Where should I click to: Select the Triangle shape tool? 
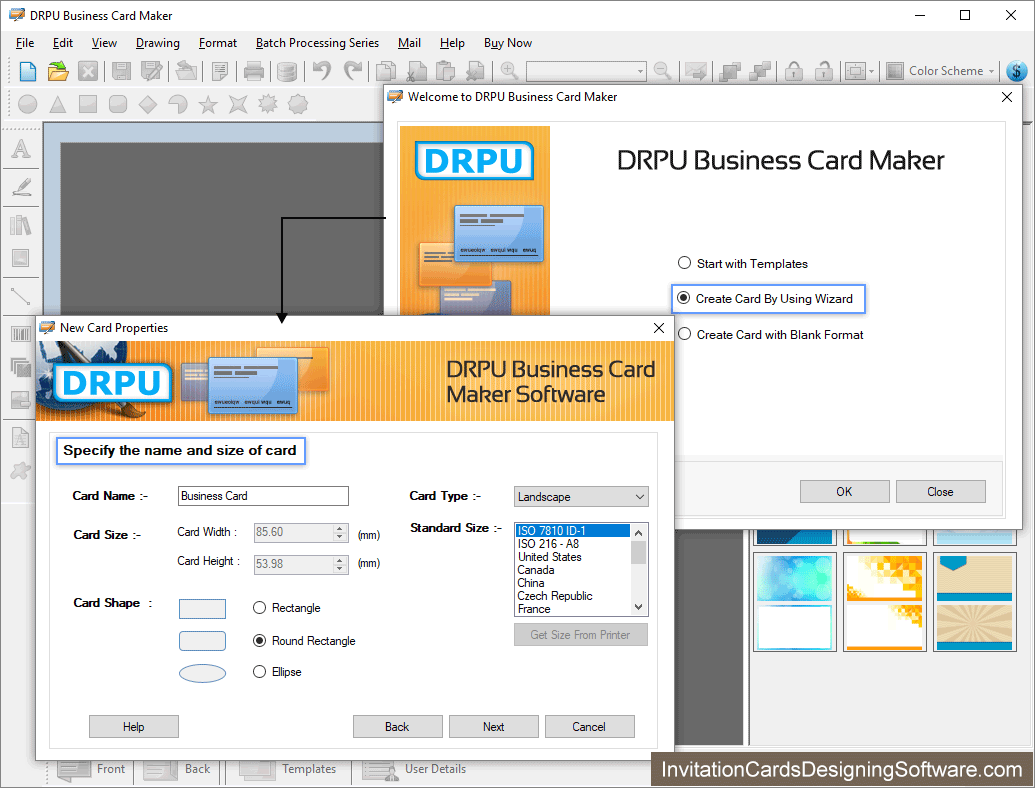point(58,104)
